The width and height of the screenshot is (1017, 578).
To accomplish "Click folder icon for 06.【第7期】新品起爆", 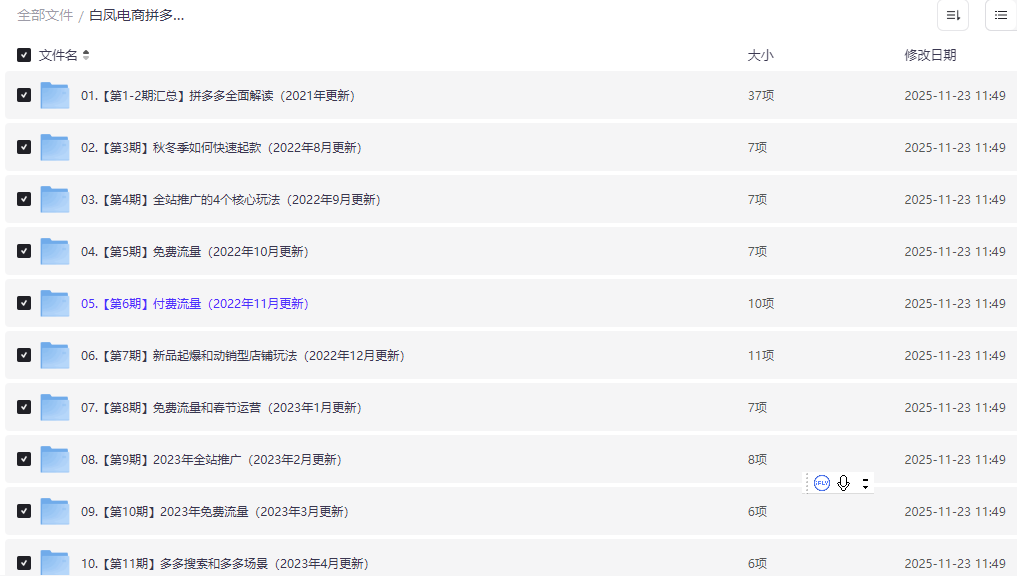I will coord(54,356).
